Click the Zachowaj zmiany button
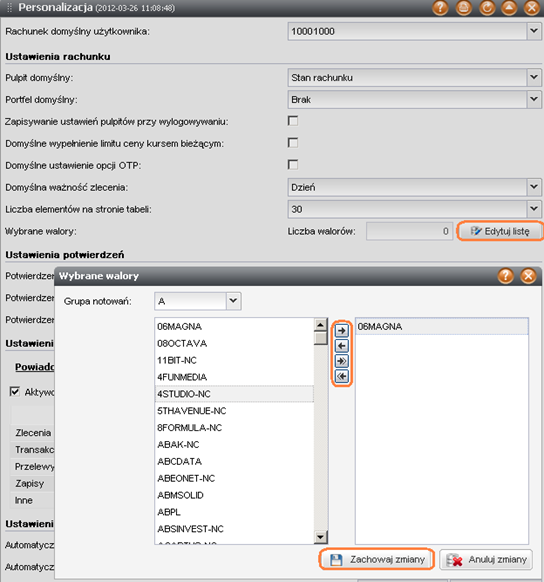This screenshot has height=582, width=544. [377, 559]
